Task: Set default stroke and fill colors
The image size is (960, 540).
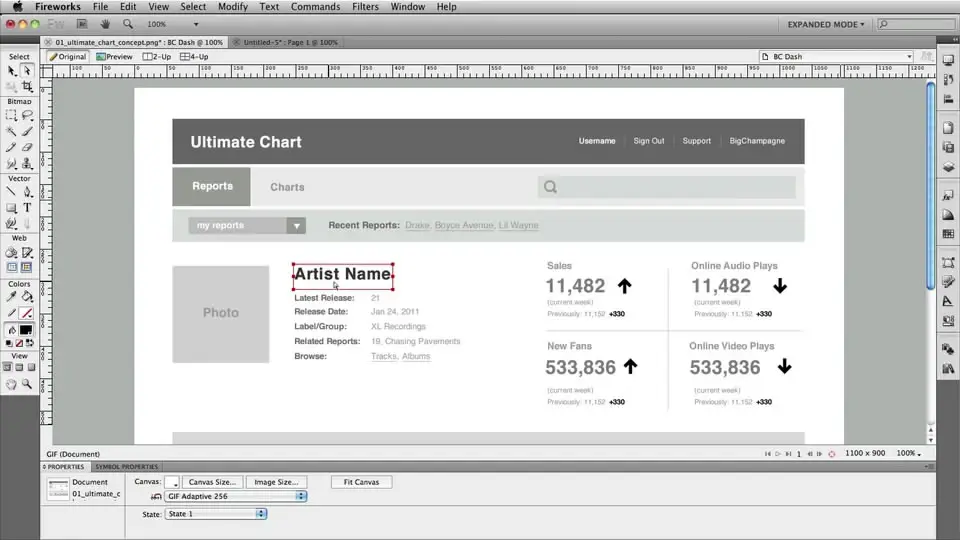Action: [9, 343]
